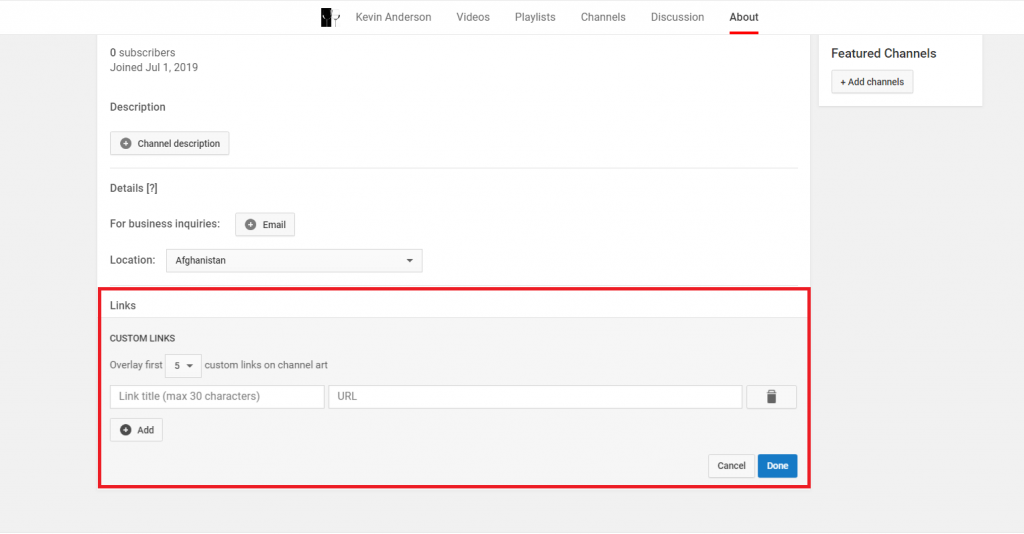Go to the Discussion tab
The image size is (1024, 534).
click(677, 18)
